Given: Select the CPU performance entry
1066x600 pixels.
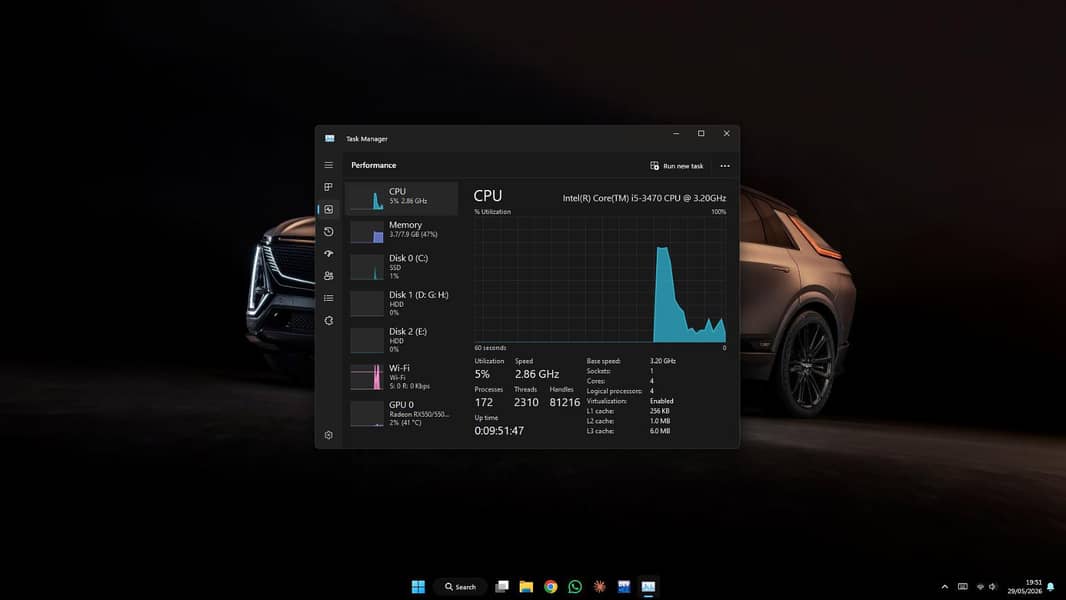Looking at the screenshot, I should [x=402, y=198].
